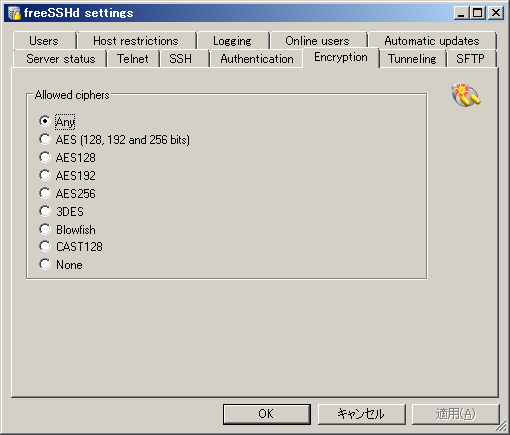Click the window resize grip corner
Image resolution: width=510 pixels, height=435 pixels.
(501, 426)
